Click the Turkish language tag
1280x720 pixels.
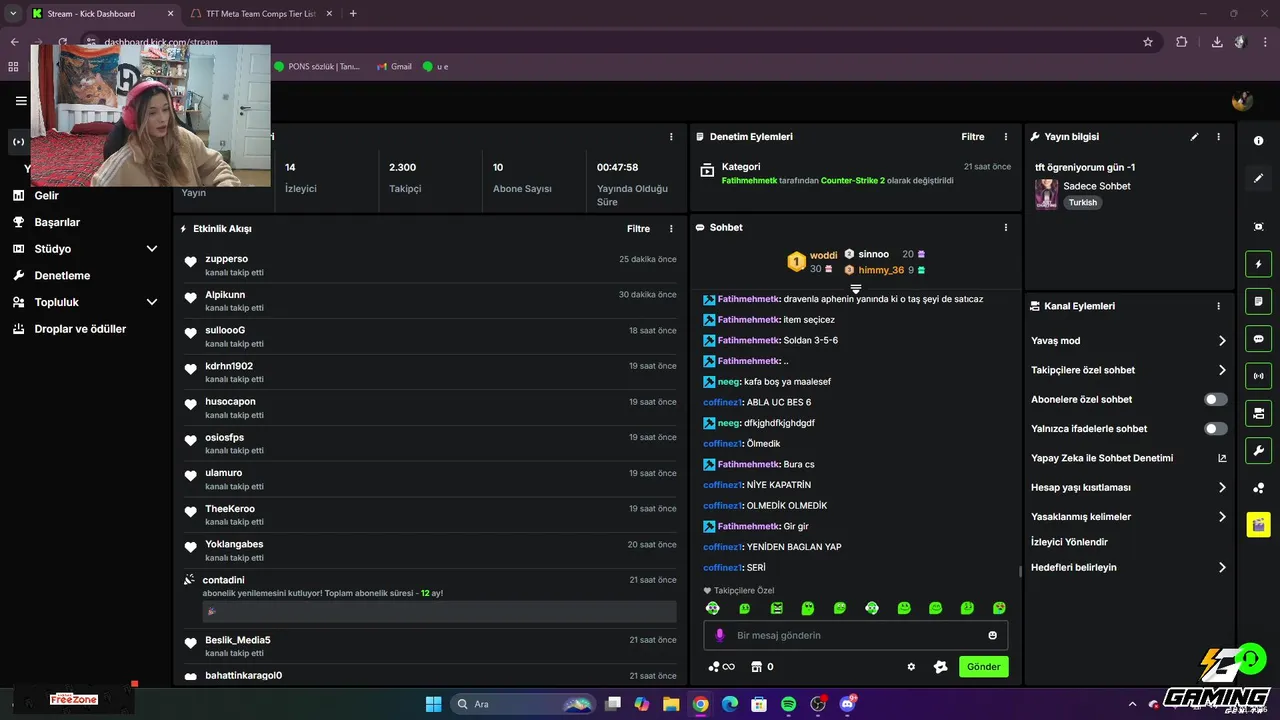[1082, 203]
